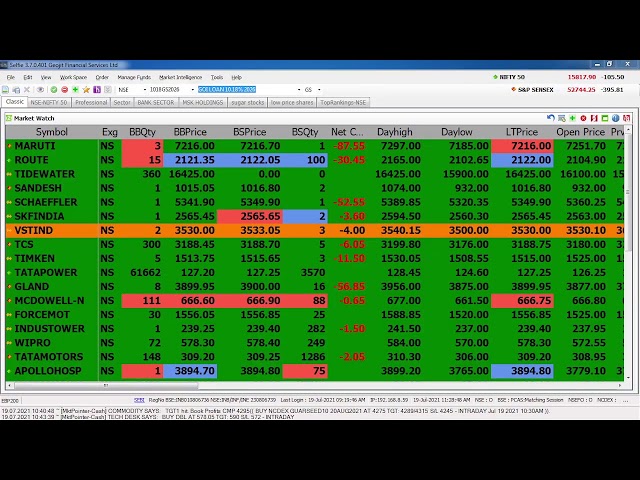Switch to the sugar stocks tab
640x480 pixels.
[248, 102]
